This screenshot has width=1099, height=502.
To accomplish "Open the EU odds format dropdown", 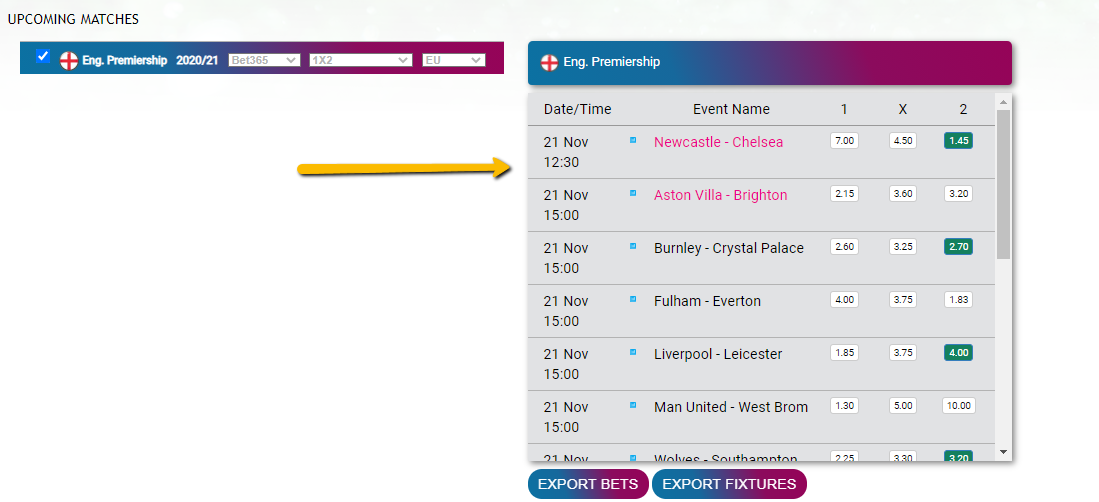I will [x=453, y=60].
